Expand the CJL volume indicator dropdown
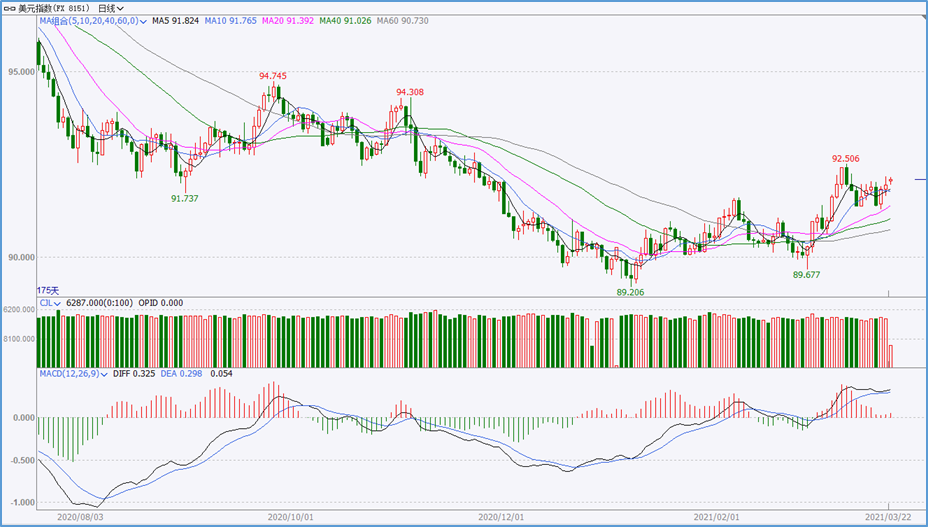The height and width of the screenshot is (527, 928). [x=58, y=302]
